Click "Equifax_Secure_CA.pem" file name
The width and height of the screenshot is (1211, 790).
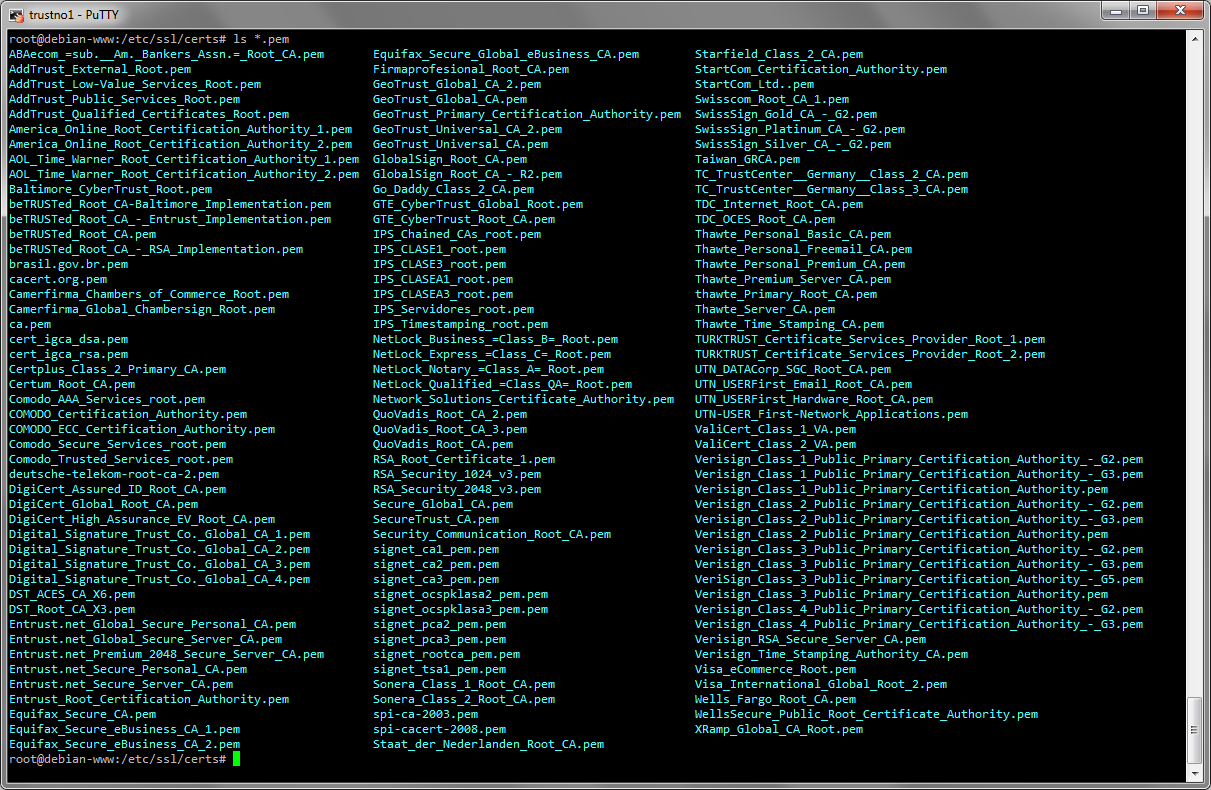coord(82,714)
